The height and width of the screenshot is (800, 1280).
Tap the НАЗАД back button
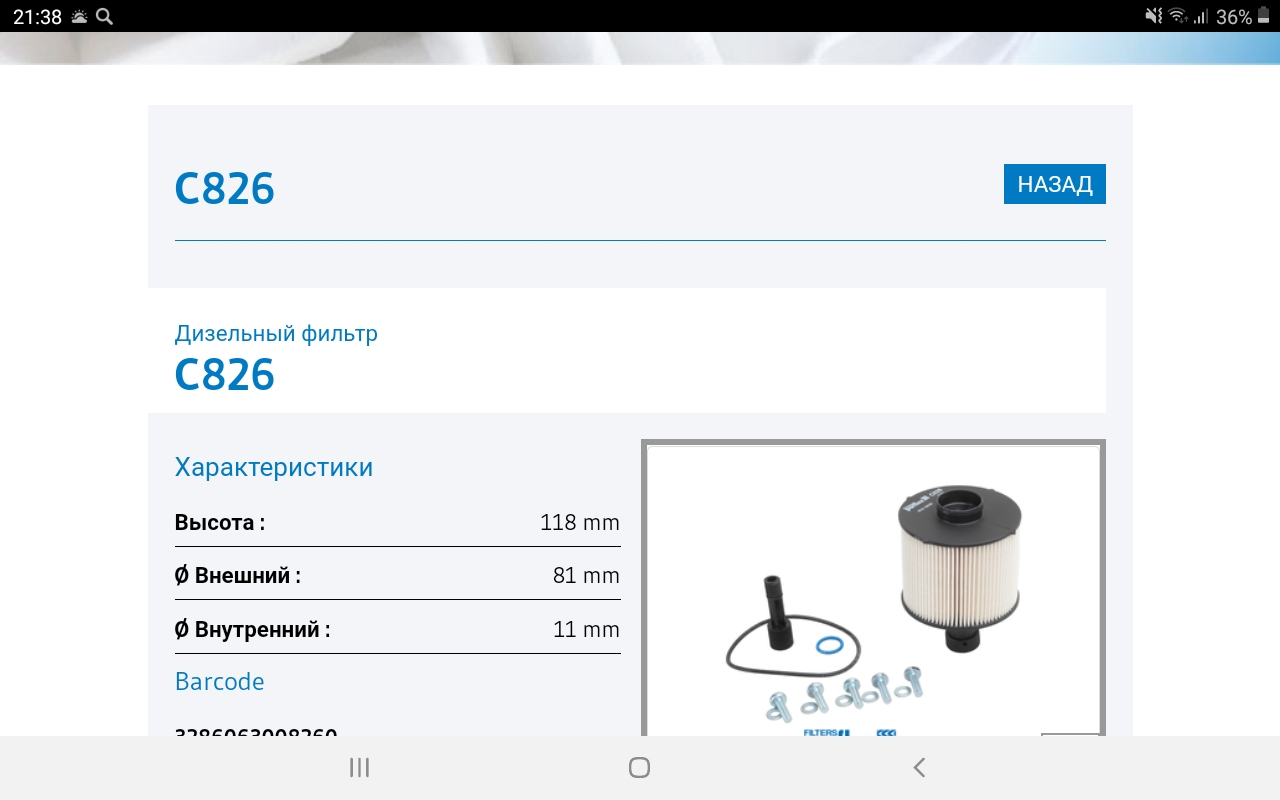point(1054,184)
